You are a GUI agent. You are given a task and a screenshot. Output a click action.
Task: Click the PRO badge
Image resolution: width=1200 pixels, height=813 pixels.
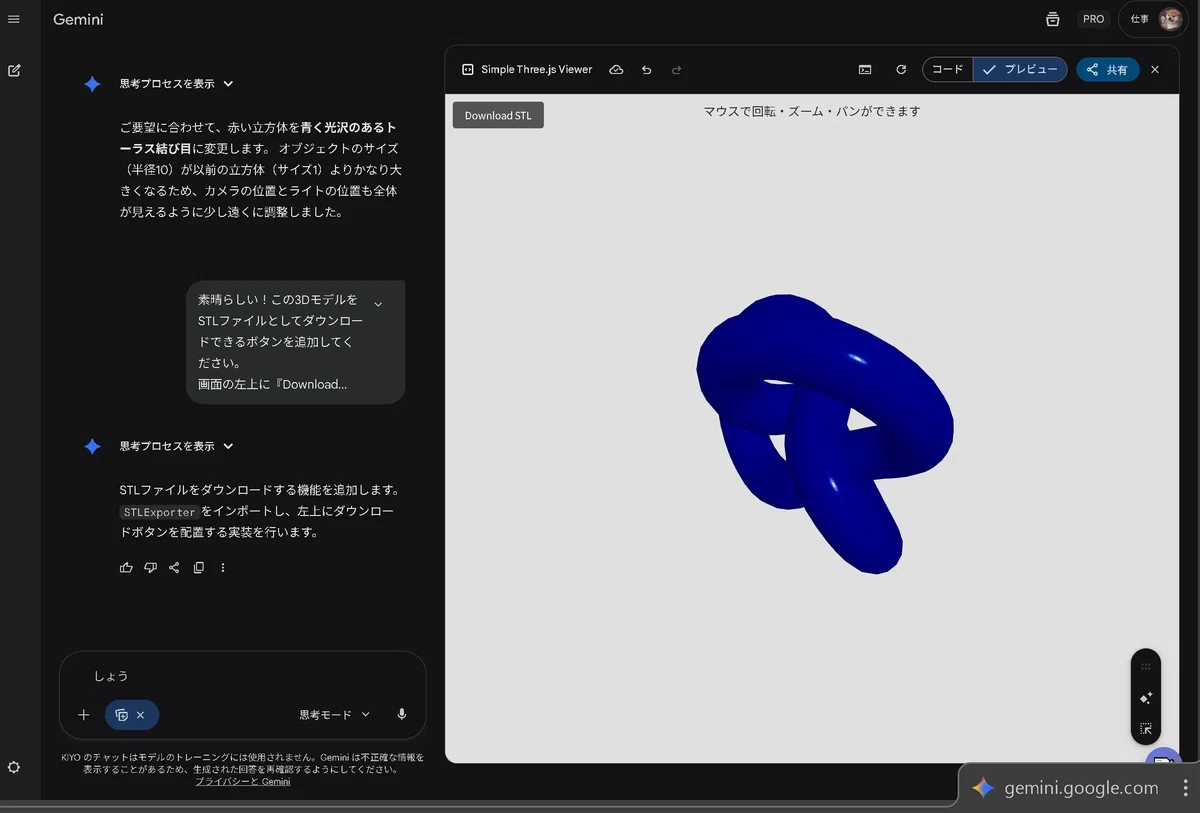pos(1093,19)
